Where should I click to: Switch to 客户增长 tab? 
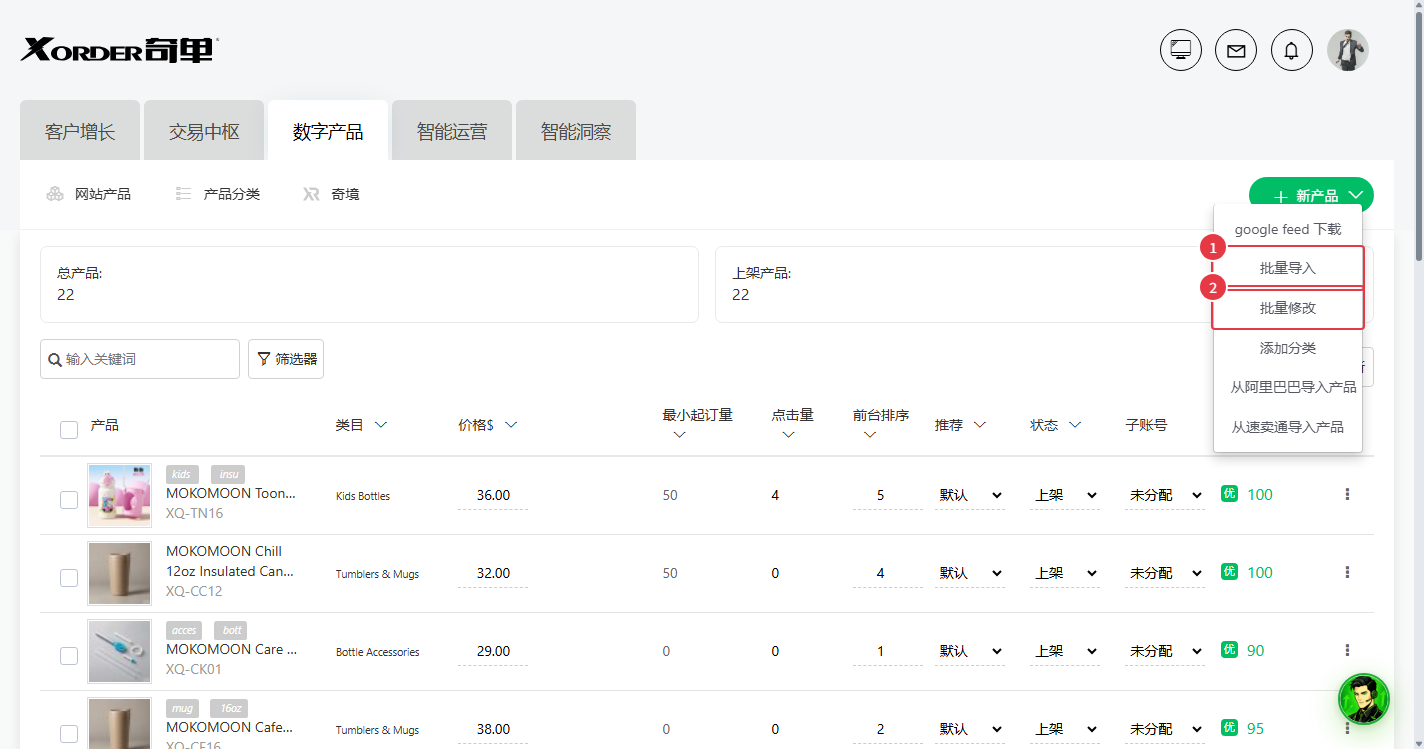[x=80, y=131]
